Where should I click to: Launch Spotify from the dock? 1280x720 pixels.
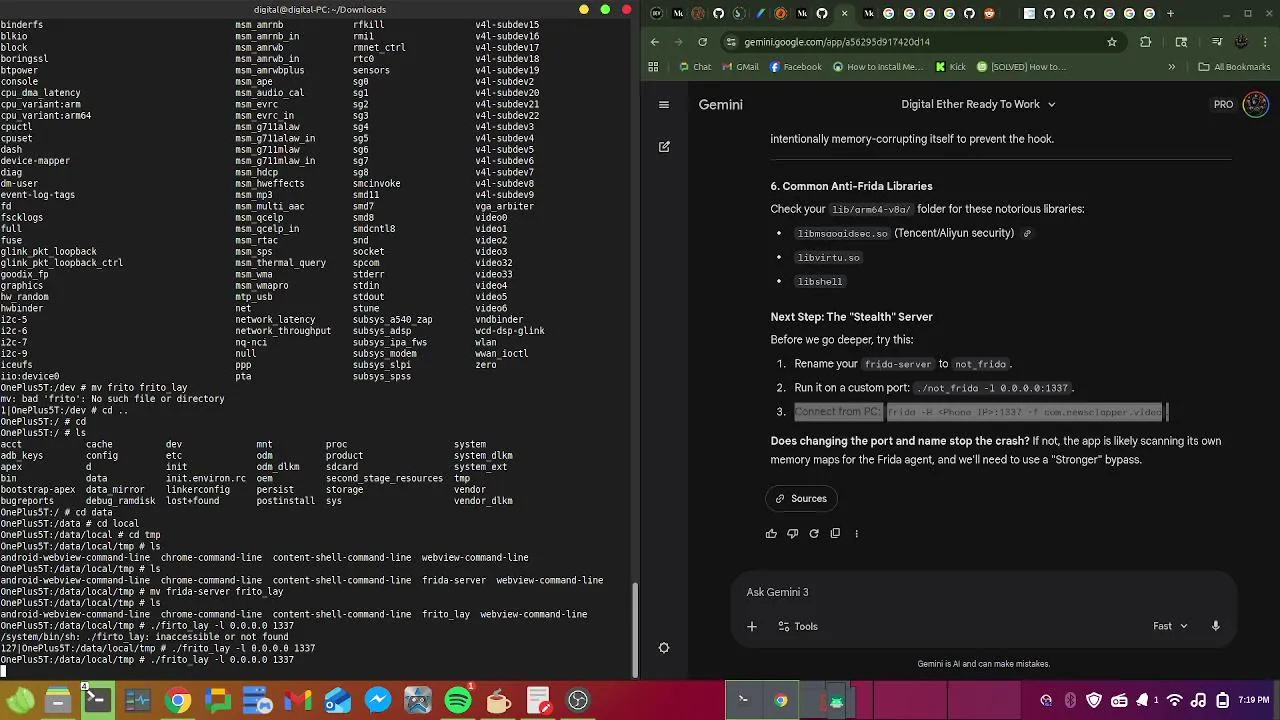[458, 700]
